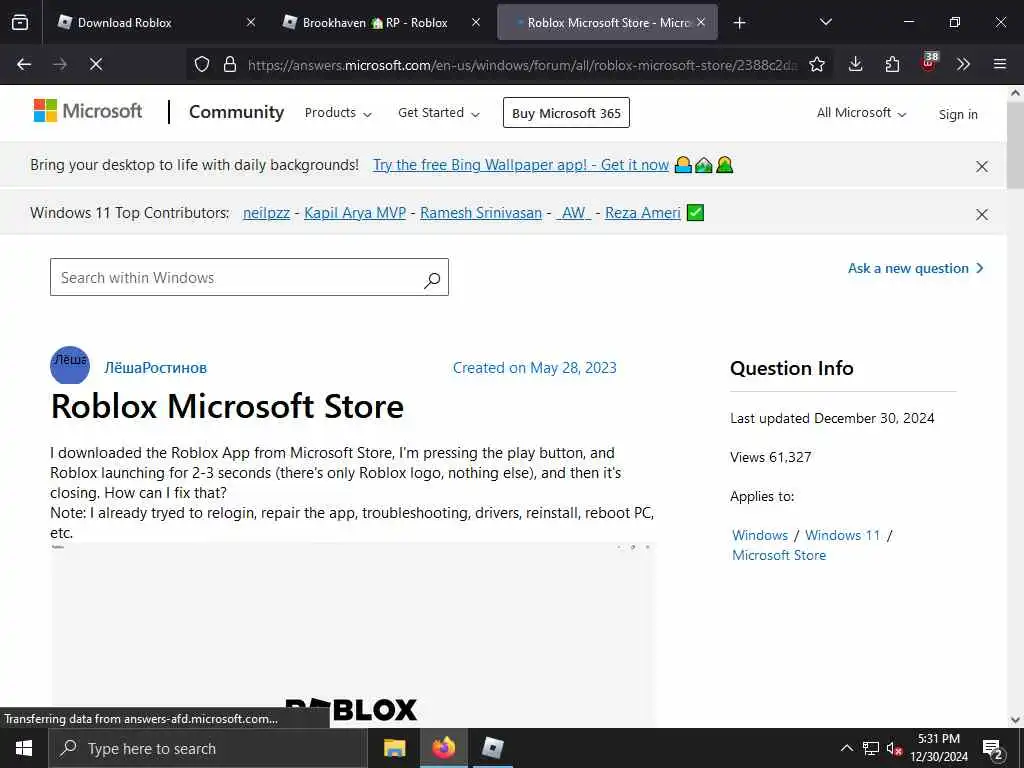This screenshot has height=768, width=1024.
Task: Open Firefox application hamburger menu
Action: click(1000, 64)
